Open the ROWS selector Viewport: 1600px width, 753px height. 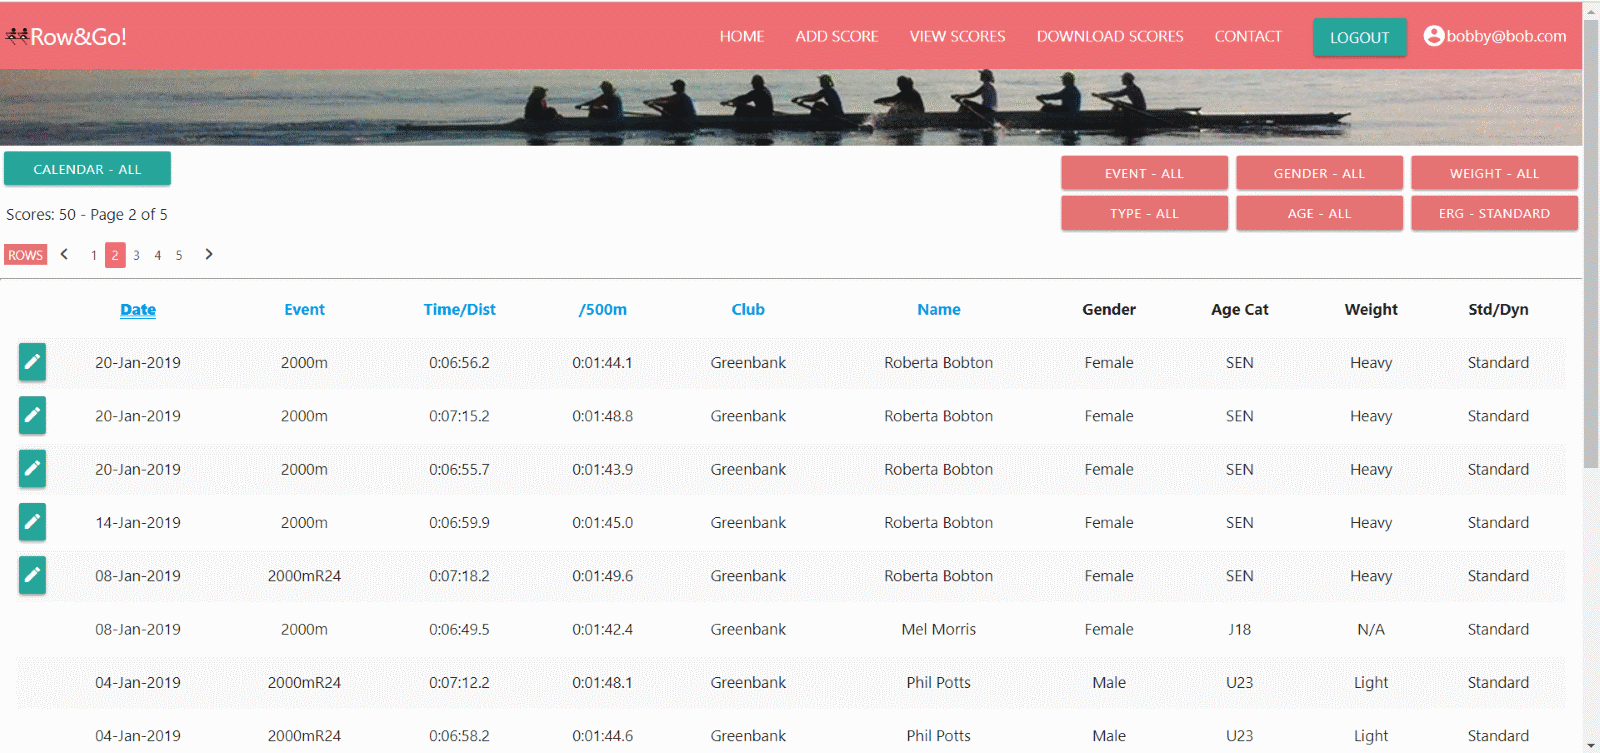click(25, 255)
